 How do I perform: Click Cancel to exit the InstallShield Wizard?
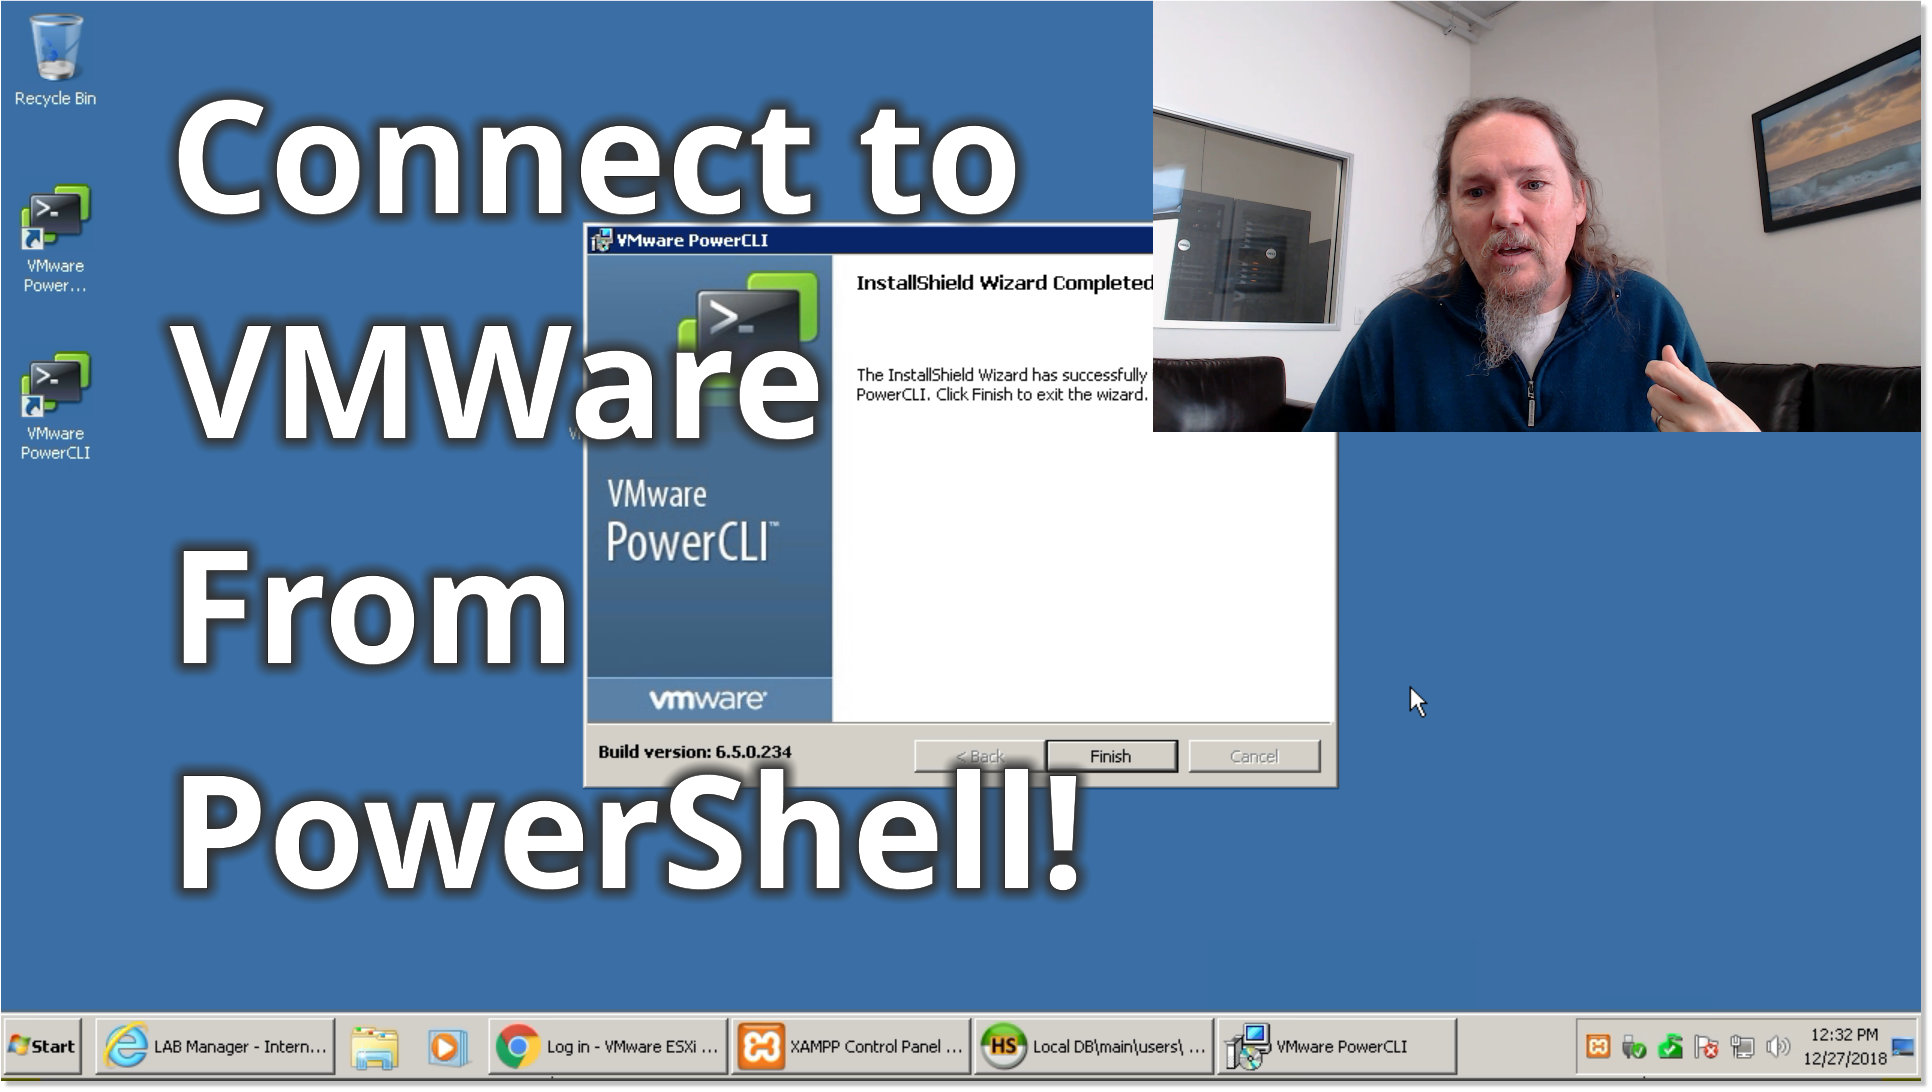(x=1253, y=756)
